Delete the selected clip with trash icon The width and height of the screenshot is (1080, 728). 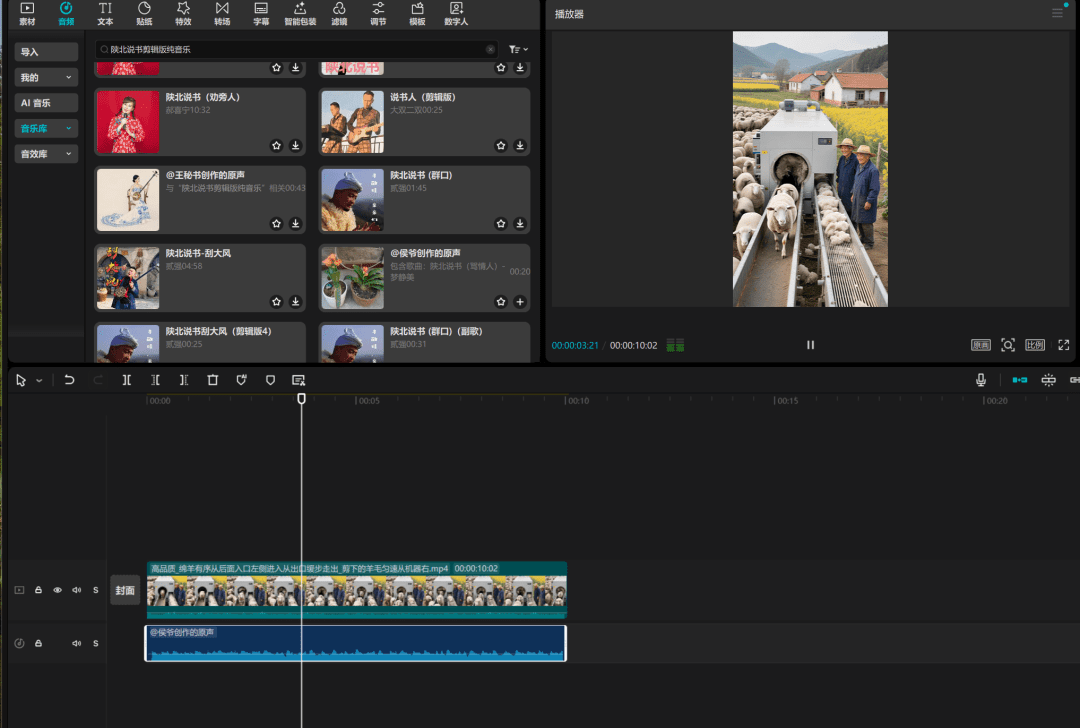(213, 380)
